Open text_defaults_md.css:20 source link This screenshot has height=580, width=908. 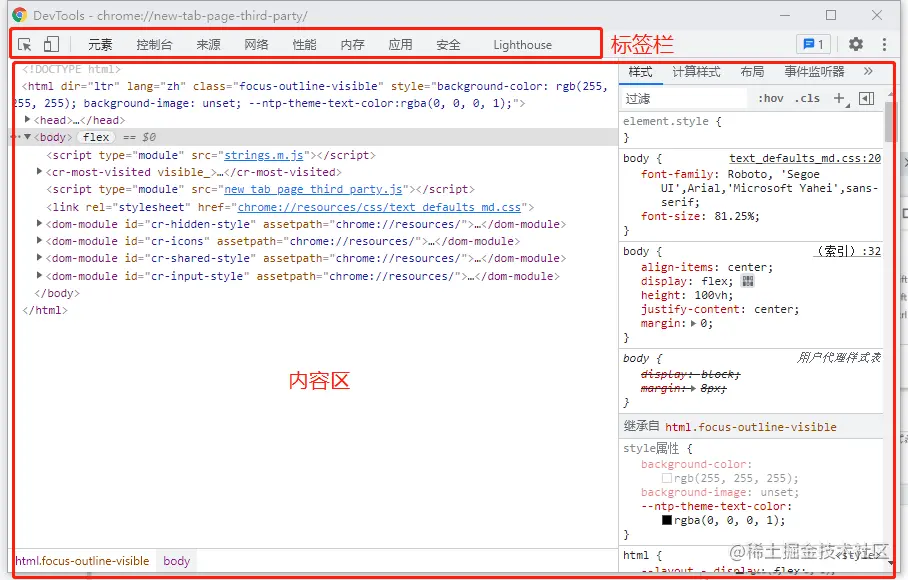[x=805, y=158]
